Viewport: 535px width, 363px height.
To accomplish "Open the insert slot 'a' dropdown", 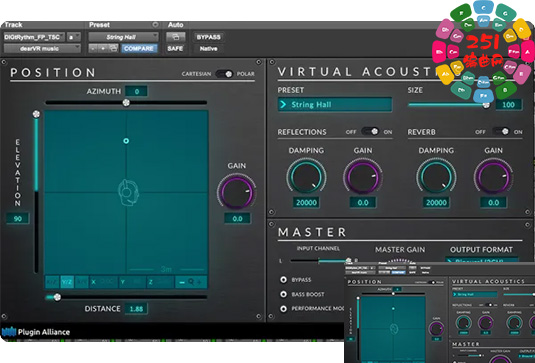I will 74,37.
